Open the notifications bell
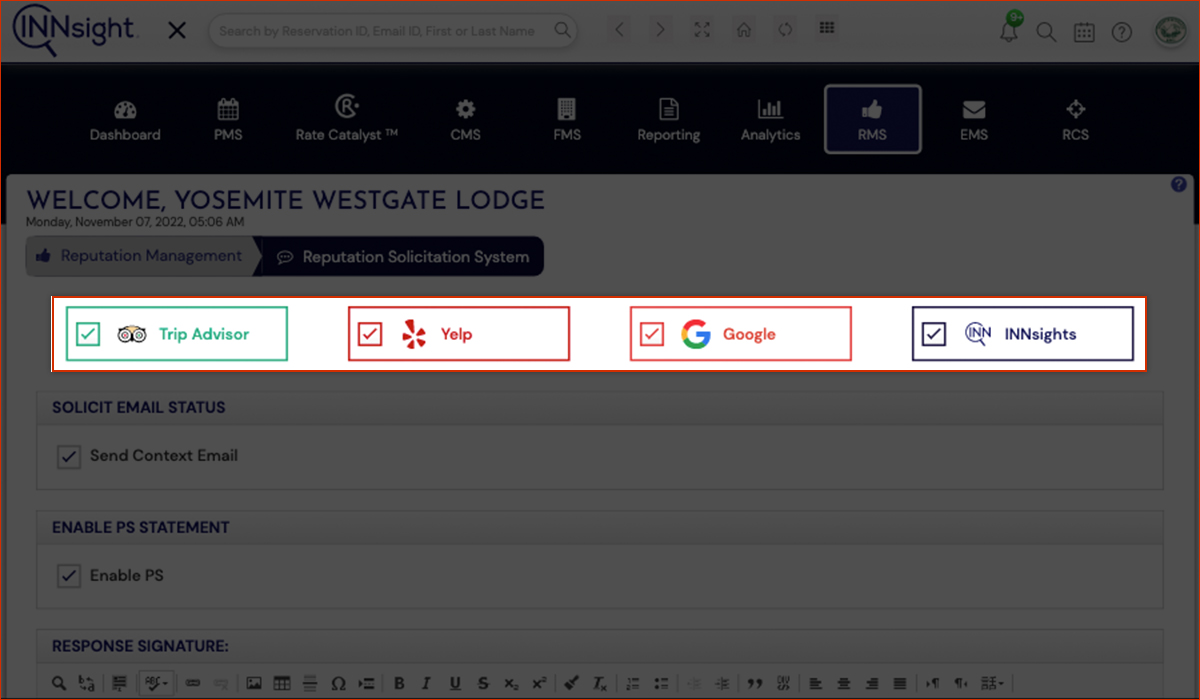The width and height of the screenshot is (1200, 700). (1010, 30)
